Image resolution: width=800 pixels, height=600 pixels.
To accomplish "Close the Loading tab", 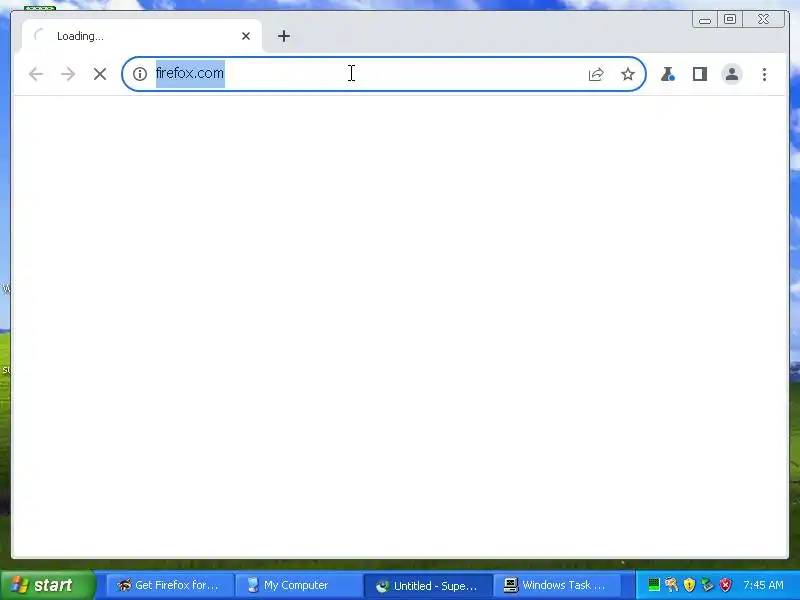I will [246, 36].
